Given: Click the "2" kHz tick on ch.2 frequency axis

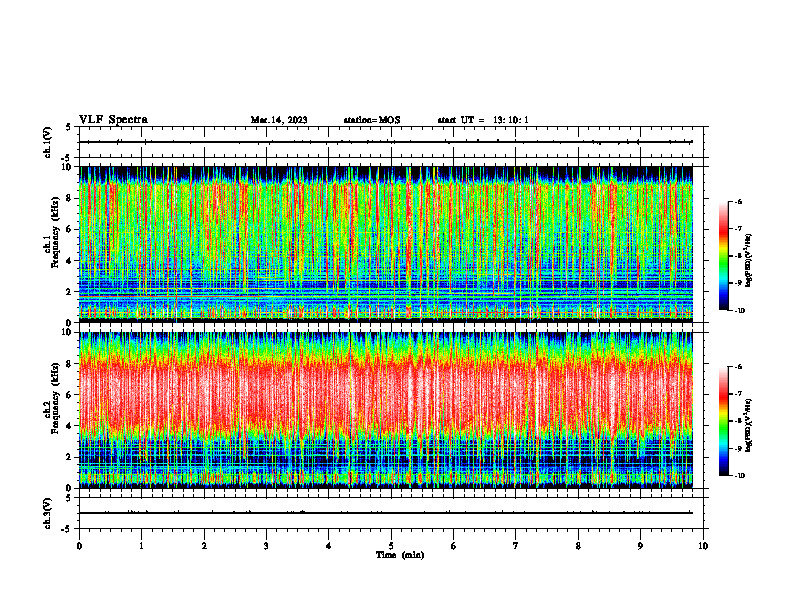Looking at the screenshot, I should pyautogui.click(x=70, y=457).
